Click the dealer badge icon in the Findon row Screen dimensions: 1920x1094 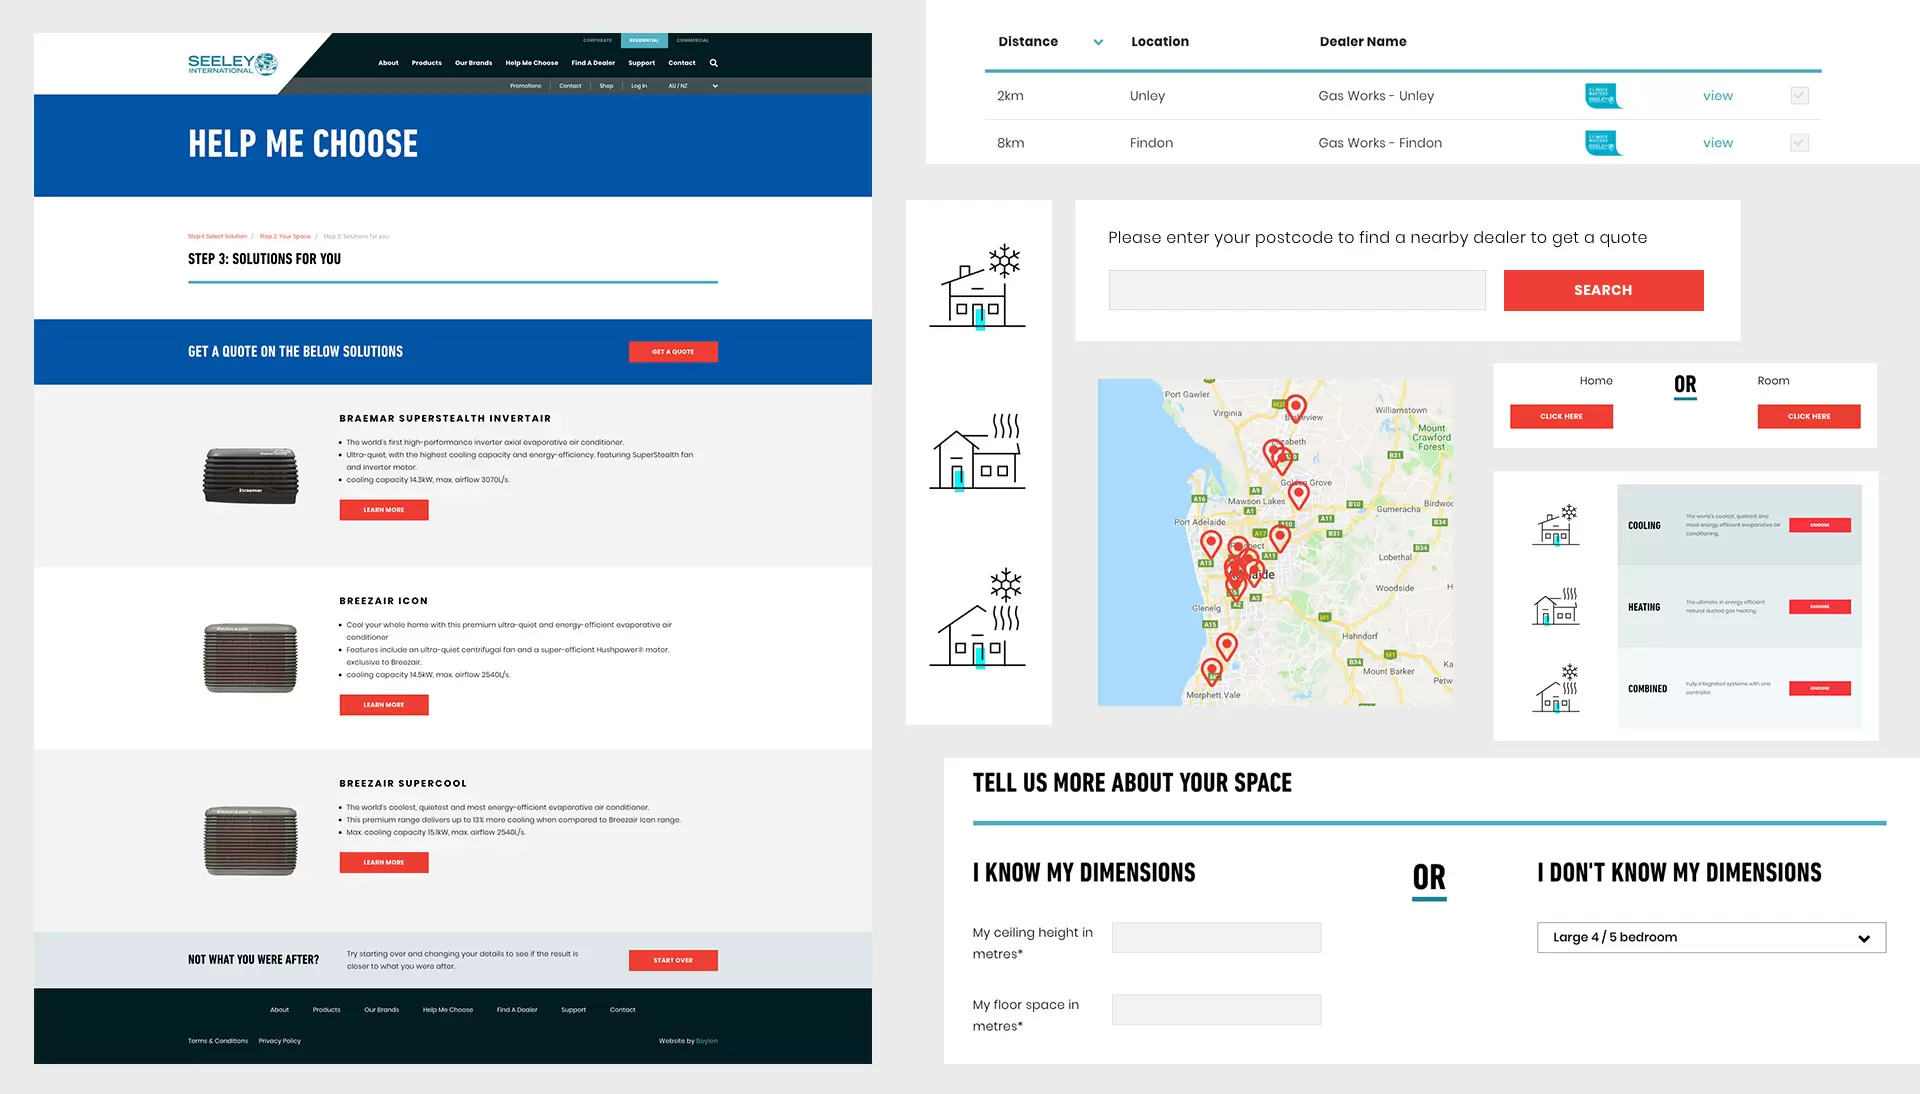(1602, 143)
